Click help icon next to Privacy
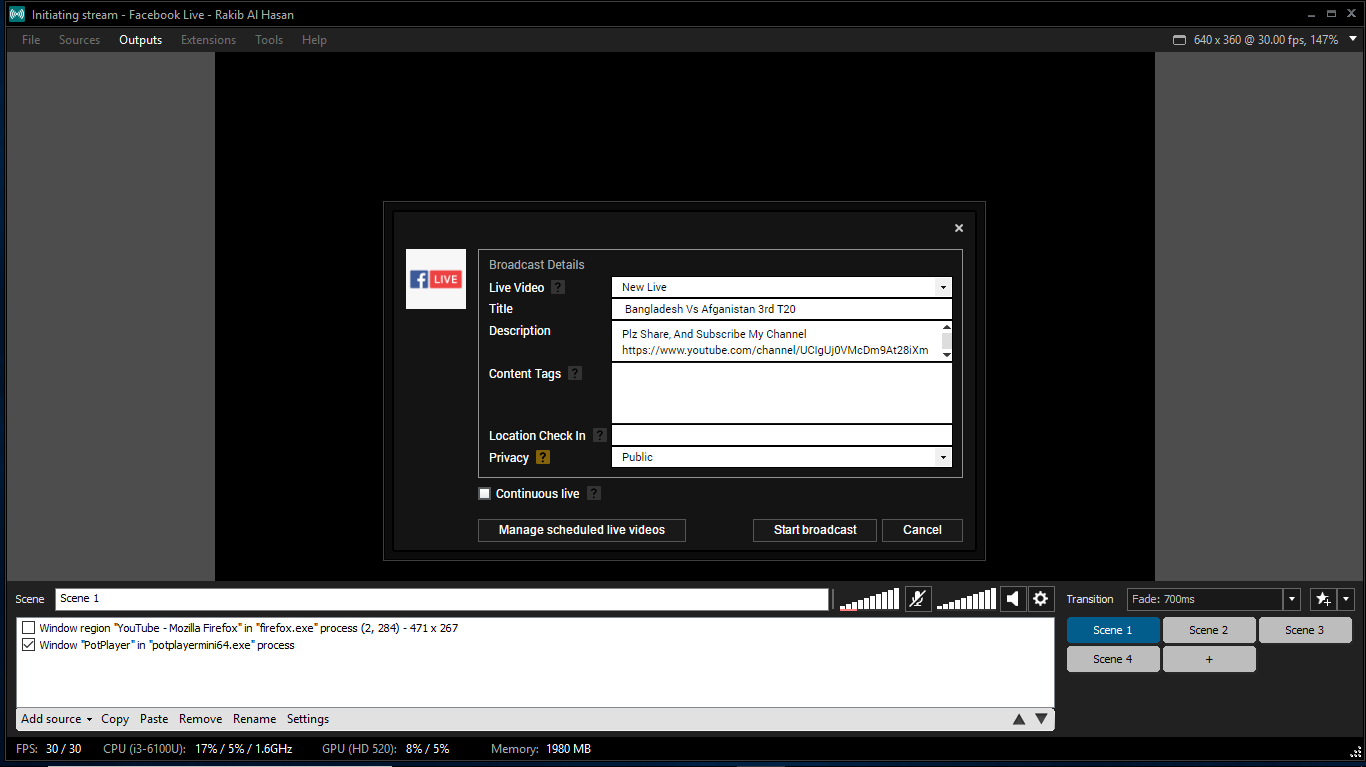Viewport: 1366px width, 767px height. 543,458
